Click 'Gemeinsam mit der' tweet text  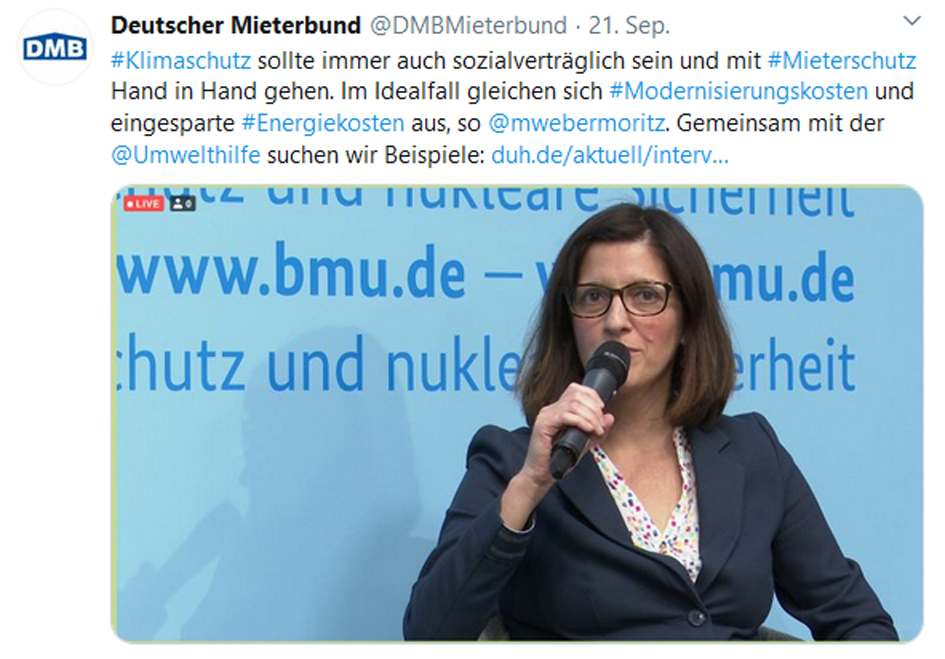[780, 123]
